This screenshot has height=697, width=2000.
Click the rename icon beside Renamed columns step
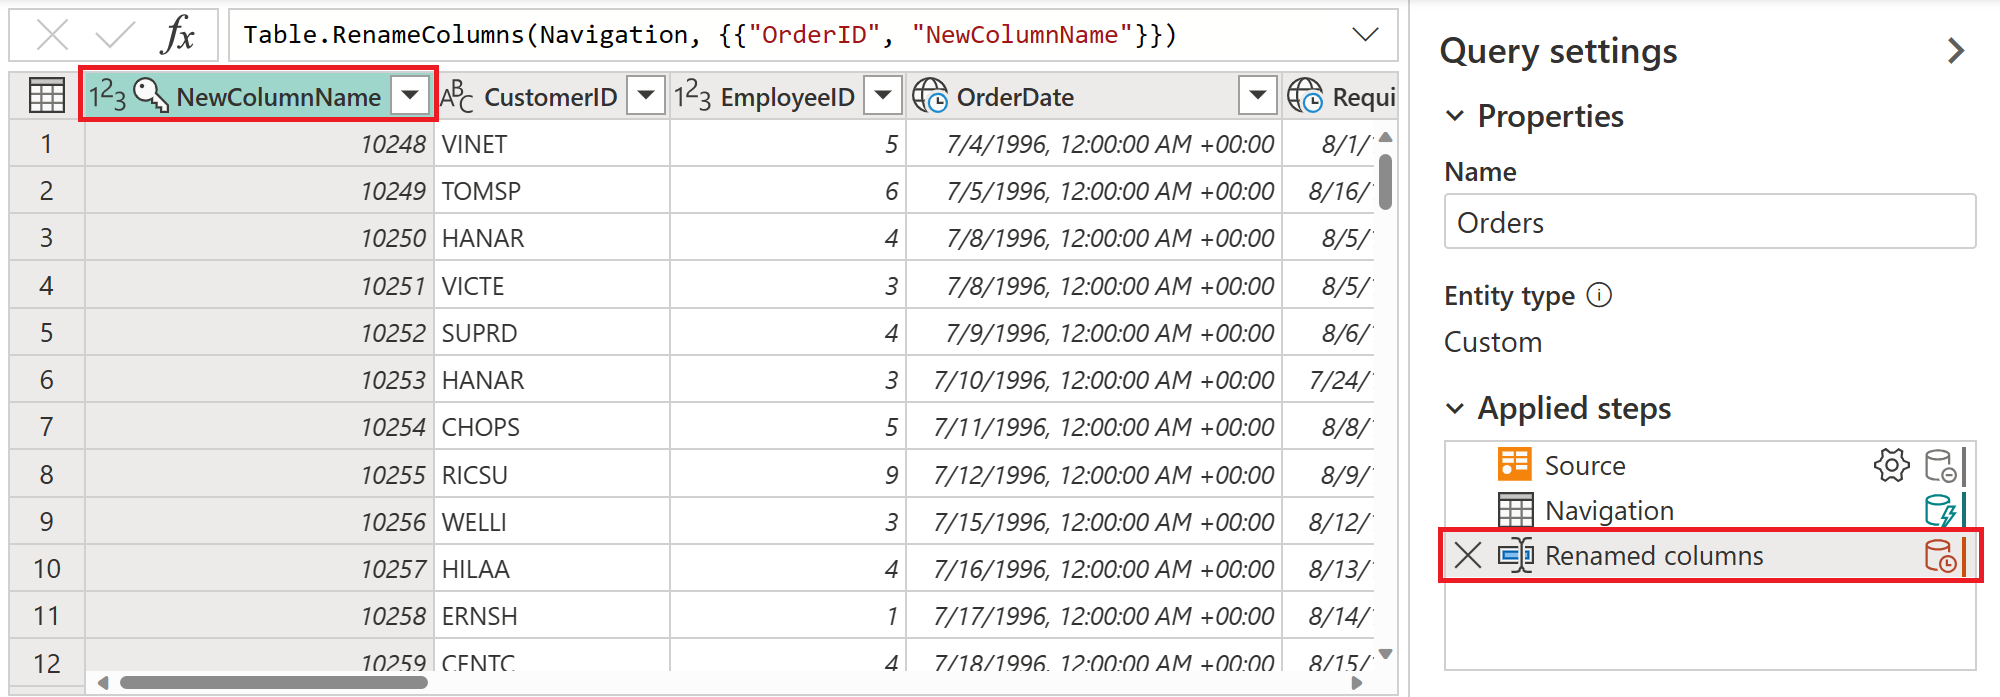1515,555
